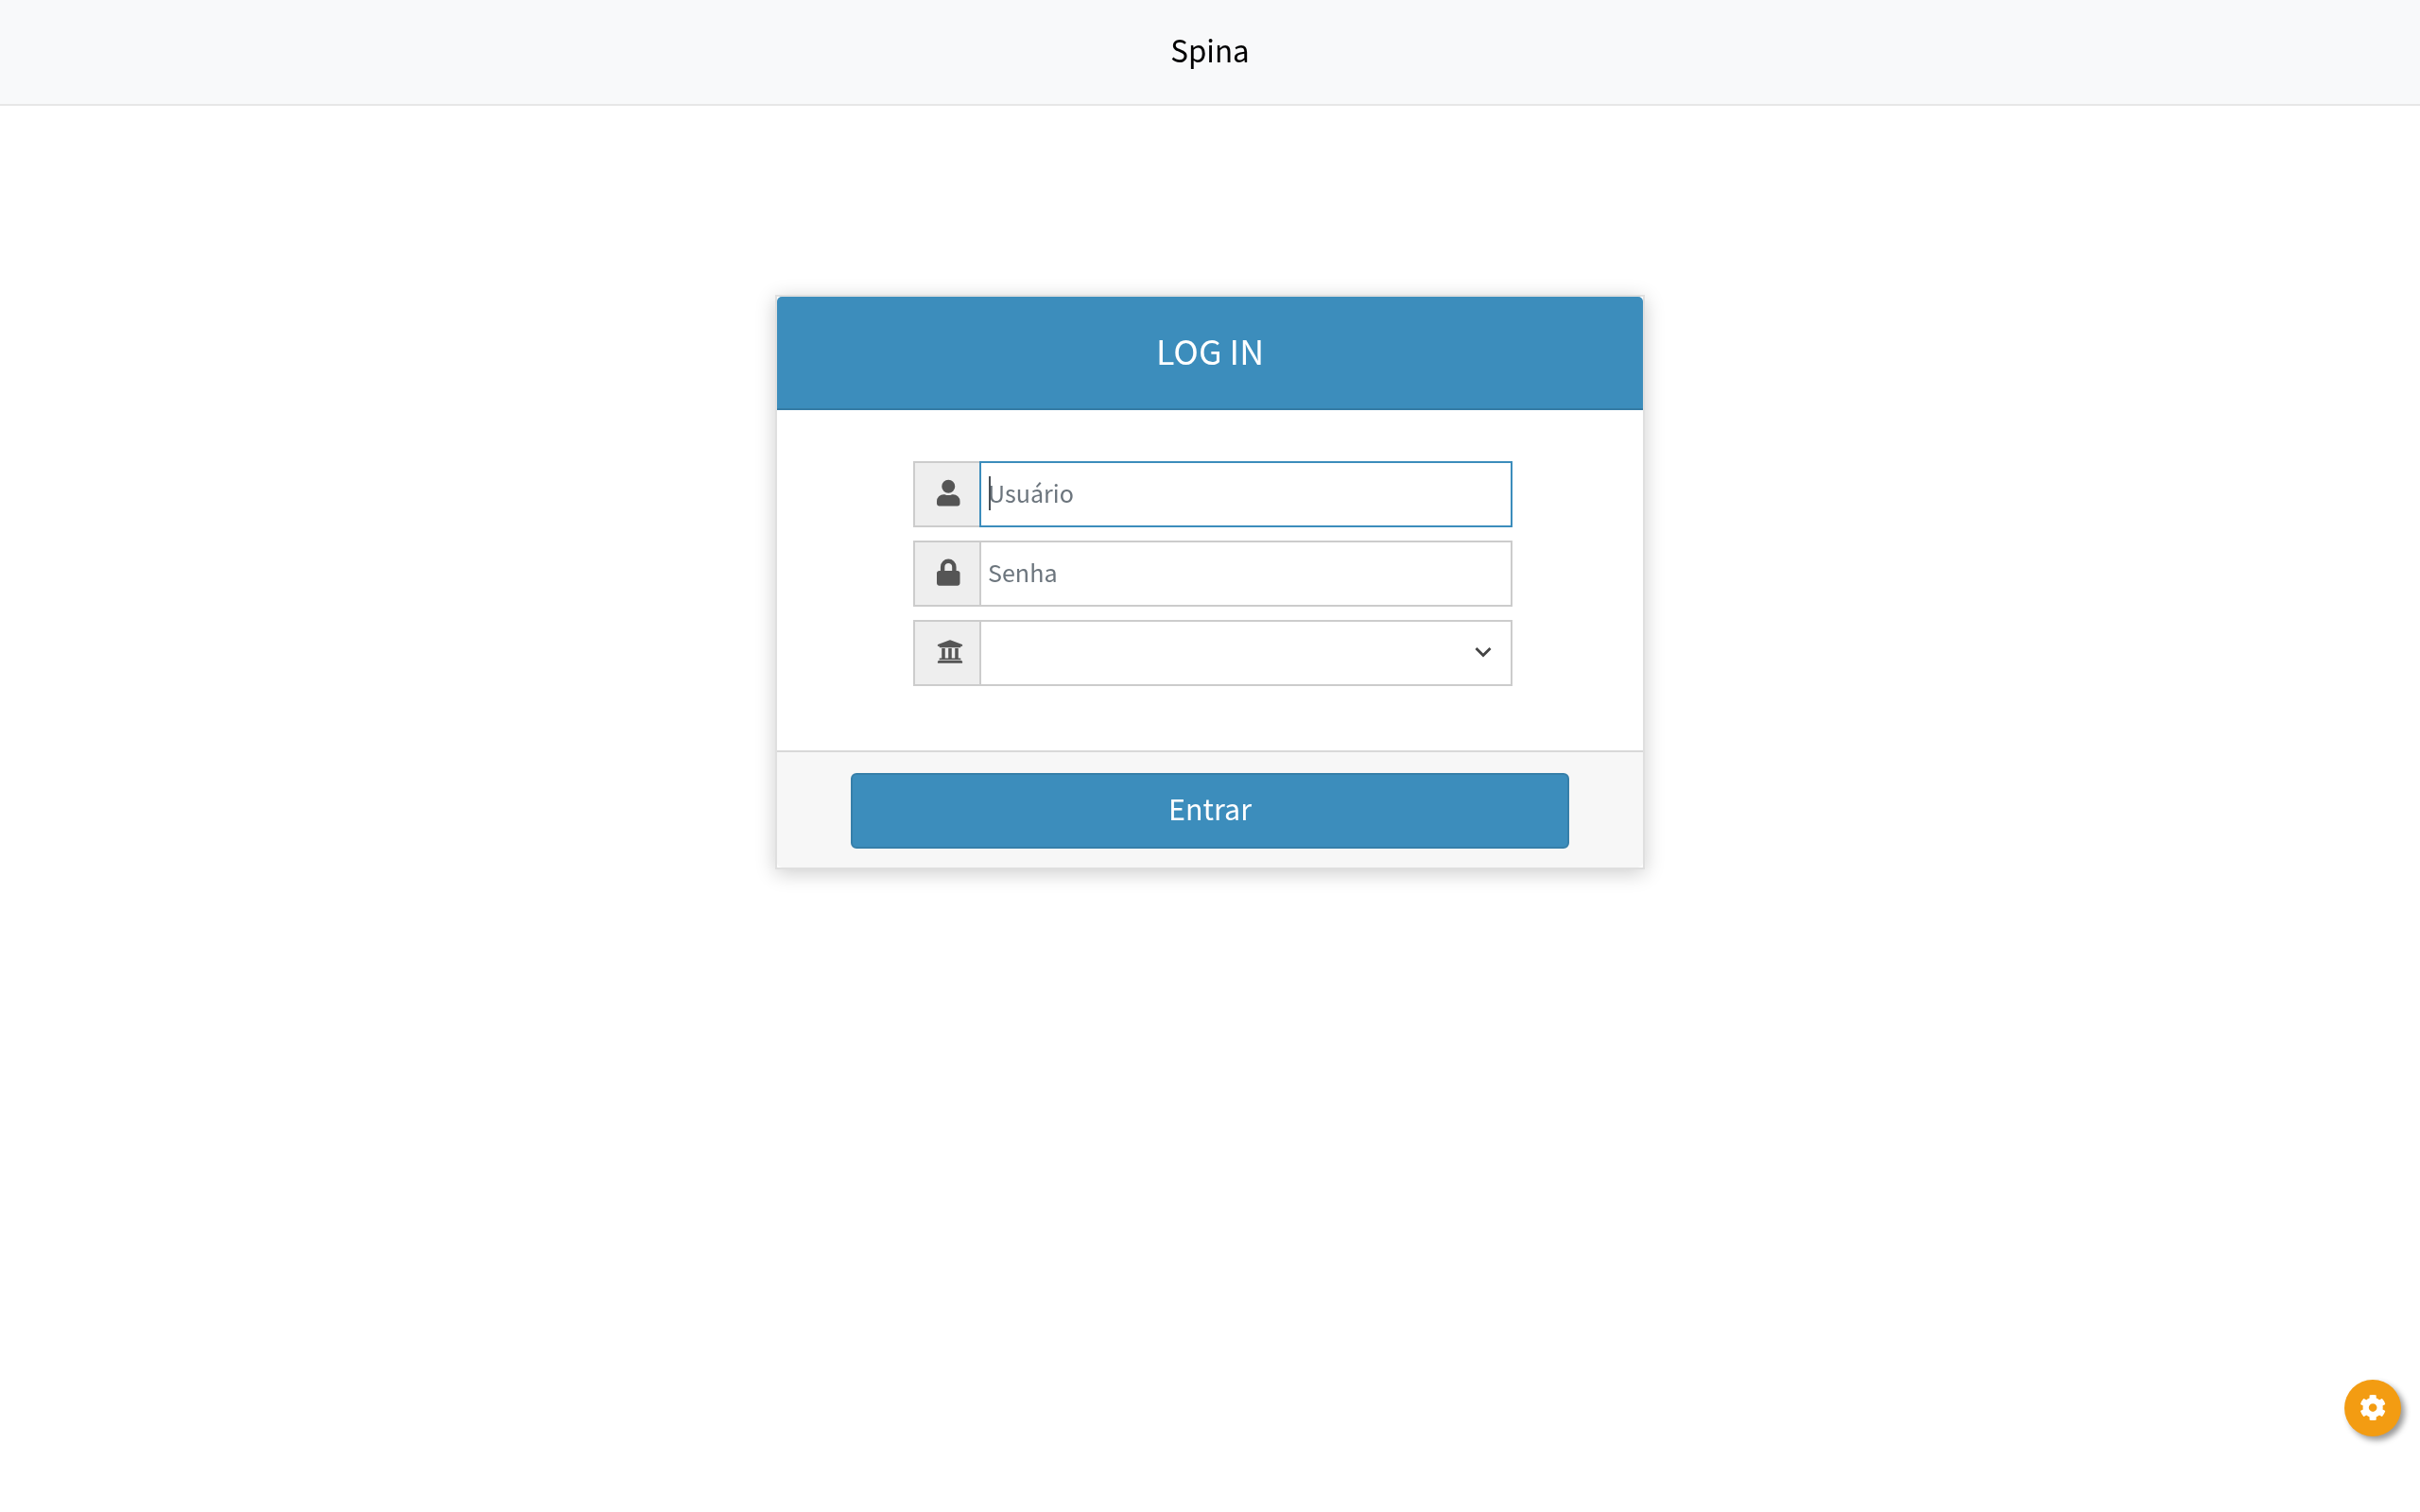Click the blue LOG IN banner
Screen dimensions: 2420x1512
pos(950,353)
